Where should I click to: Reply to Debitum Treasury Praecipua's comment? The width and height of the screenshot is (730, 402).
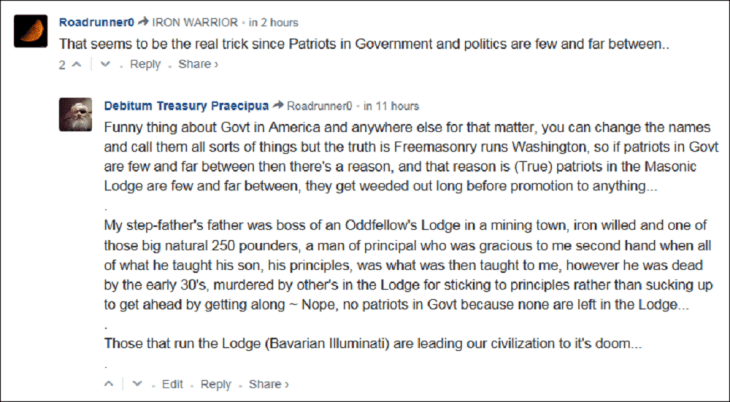[x=216, y=384]
